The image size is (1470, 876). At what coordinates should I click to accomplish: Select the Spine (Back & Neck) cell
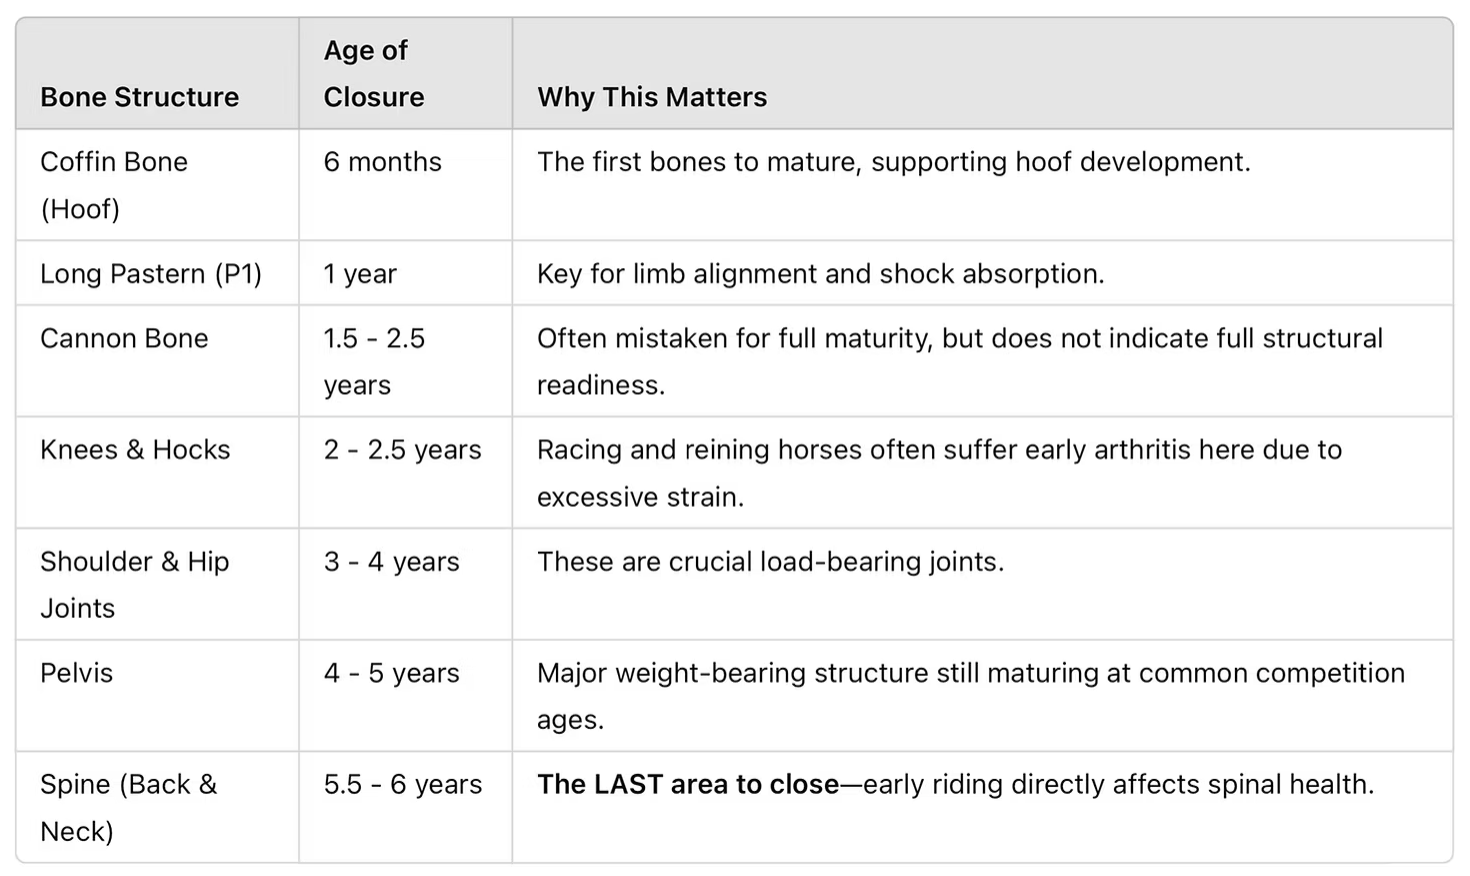point(128,807)
